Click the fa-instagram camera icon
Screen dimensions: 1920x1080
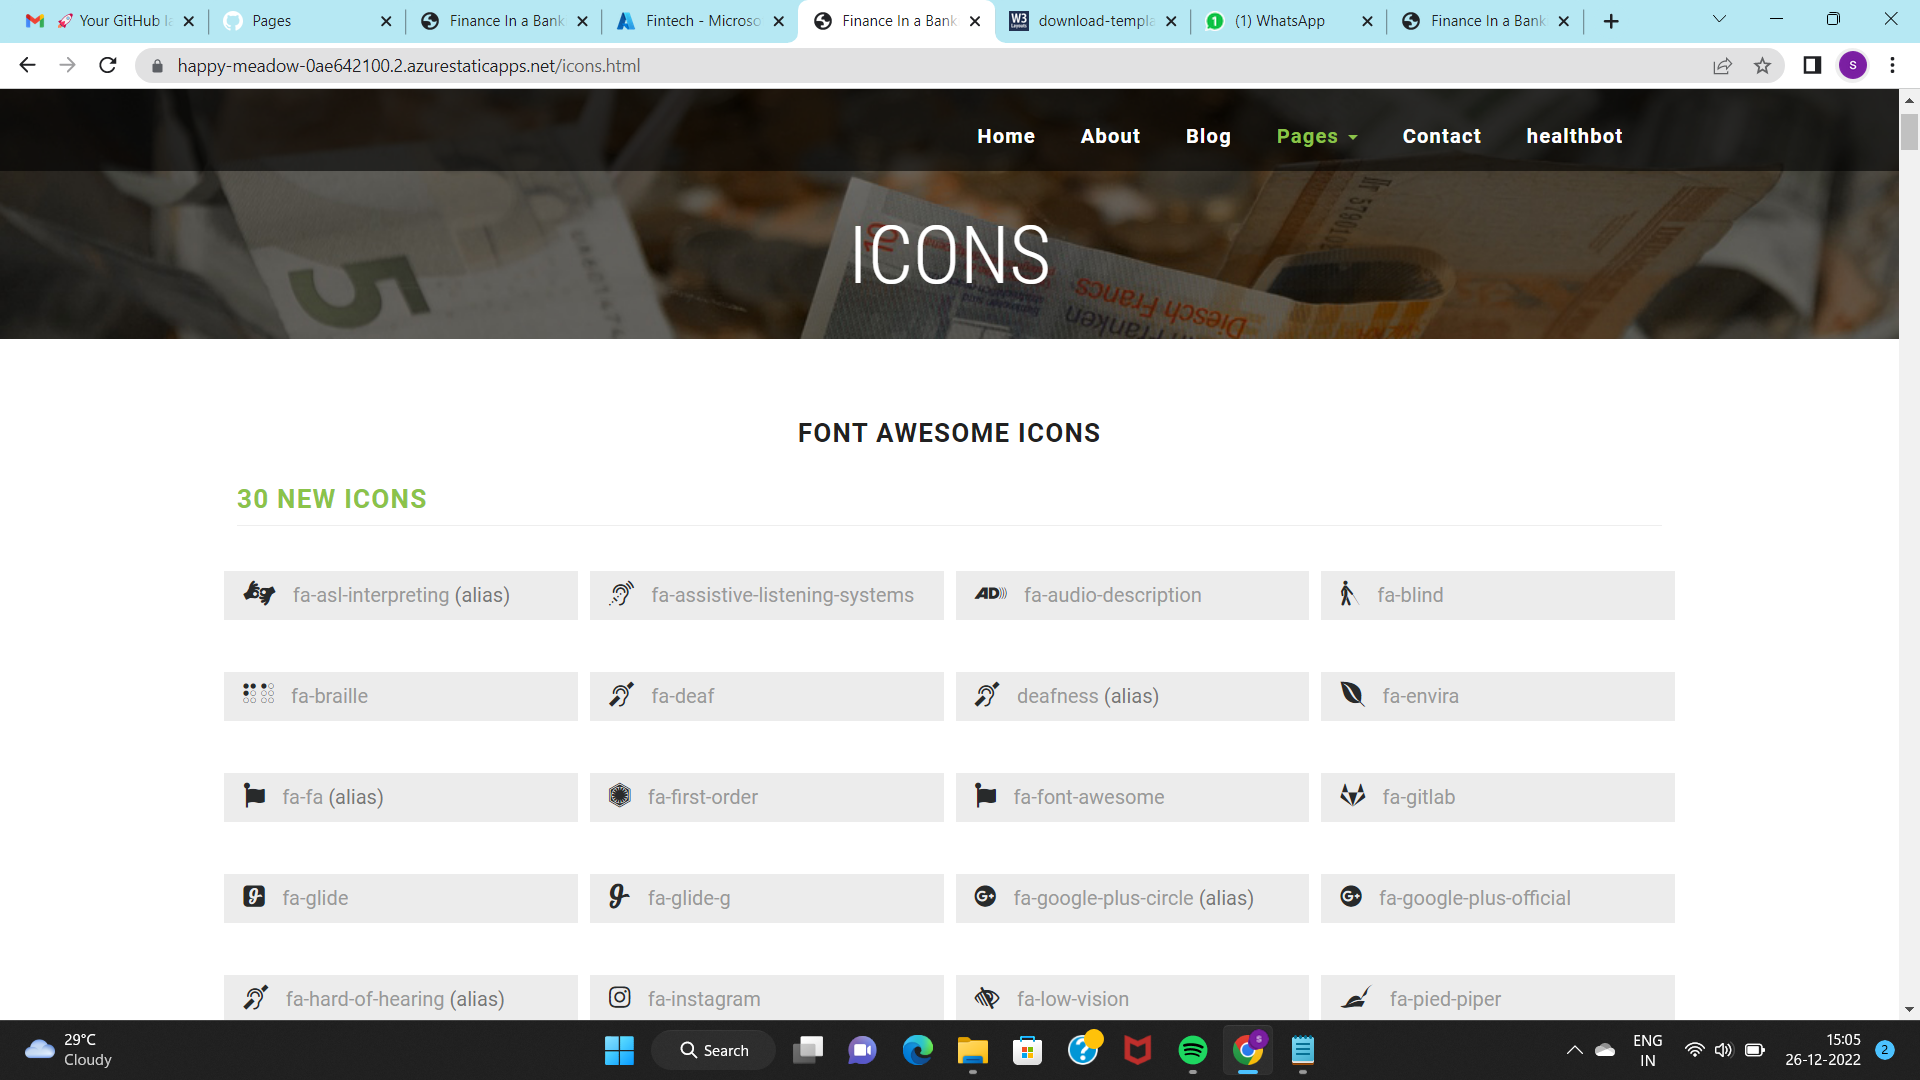(619, 997)
